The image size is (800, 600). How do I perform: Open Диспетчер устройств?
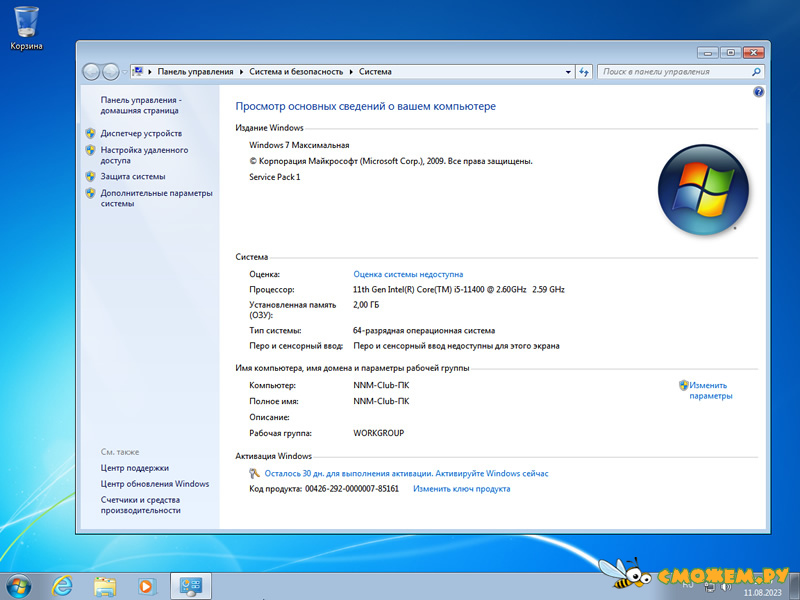(141, 133)
